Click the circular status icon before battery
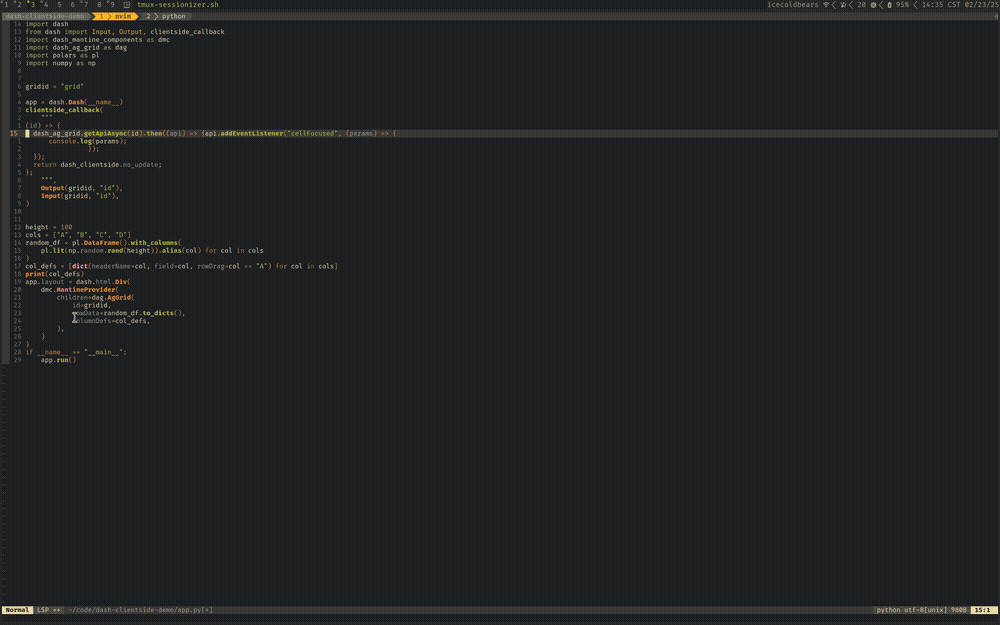 [873, 5]
